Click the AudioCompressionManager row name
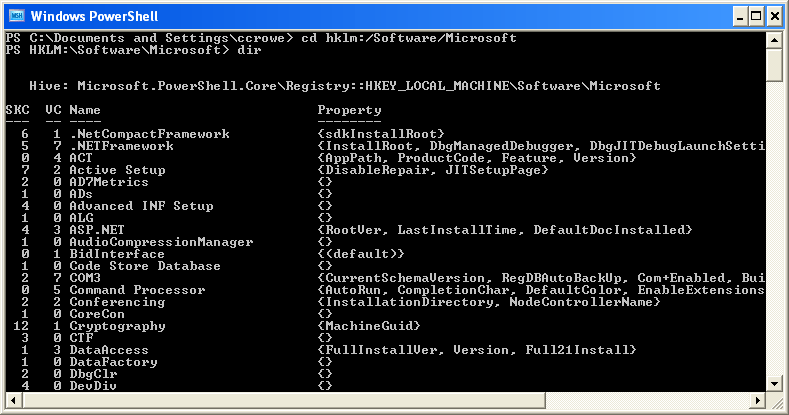 click(162, 242)
